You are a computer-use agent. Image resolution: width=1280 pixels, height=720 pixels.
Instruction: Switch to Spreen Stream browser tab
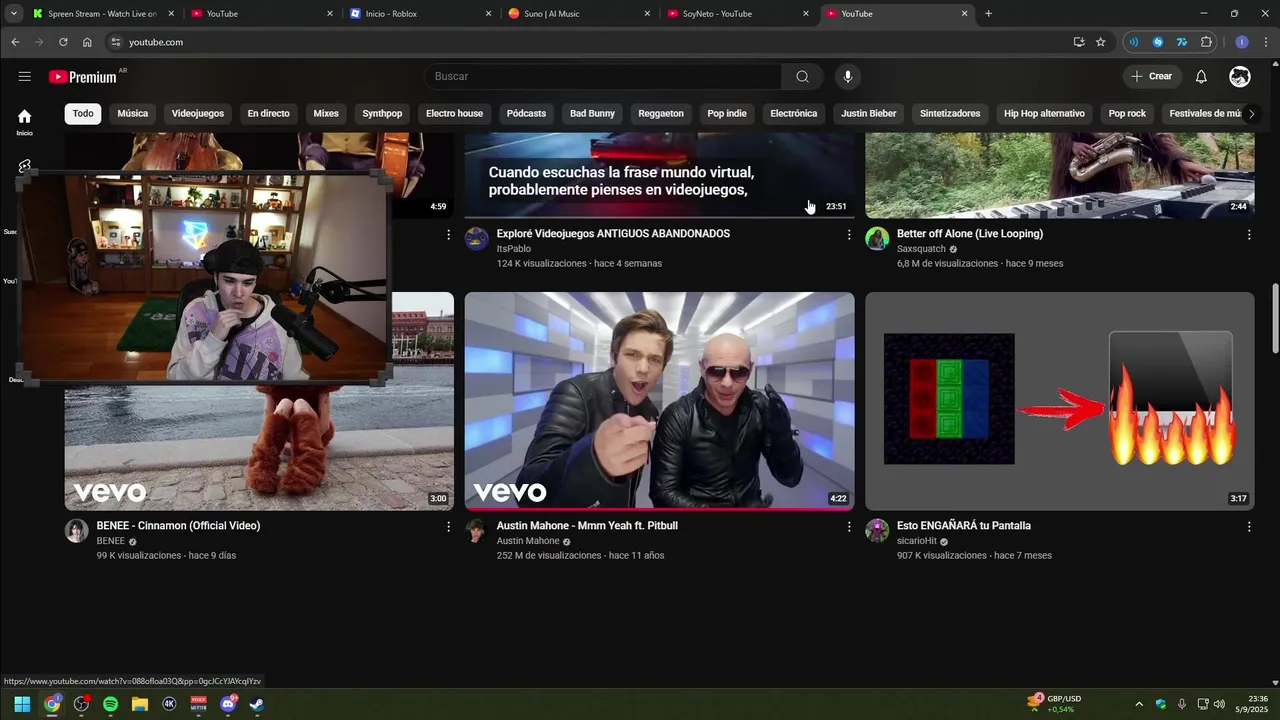click(103, 14)
